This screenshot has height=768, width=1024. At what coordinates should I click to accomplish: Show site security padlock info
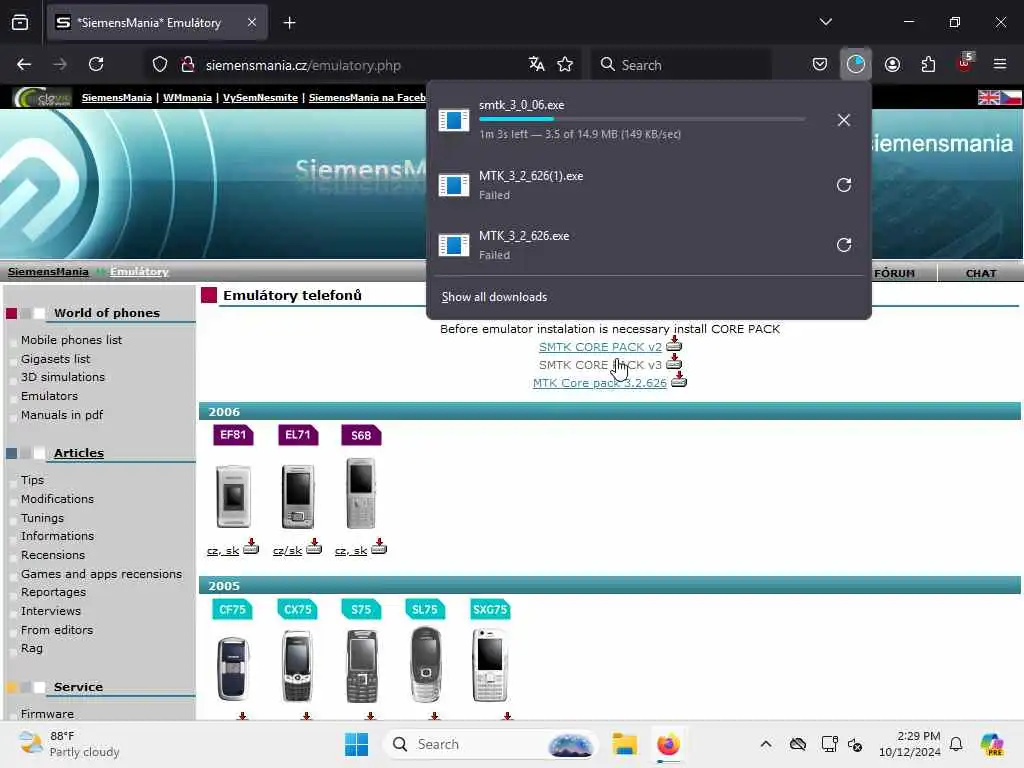pyautogui.click(x=188, y=64)
